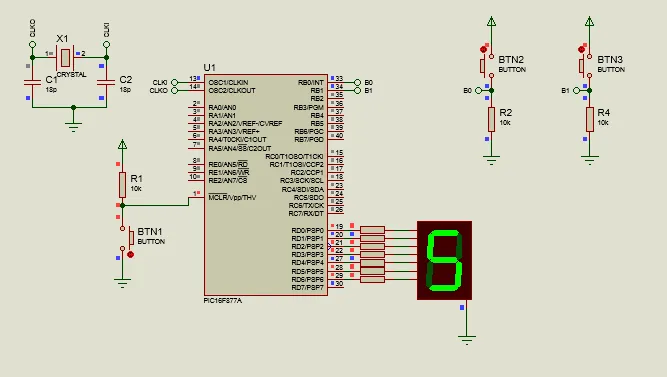Click the U1 reference label of the microcontroller
The height and width of the screenshot is (377, 667).
pyautogui.click(x=210, y=67)
